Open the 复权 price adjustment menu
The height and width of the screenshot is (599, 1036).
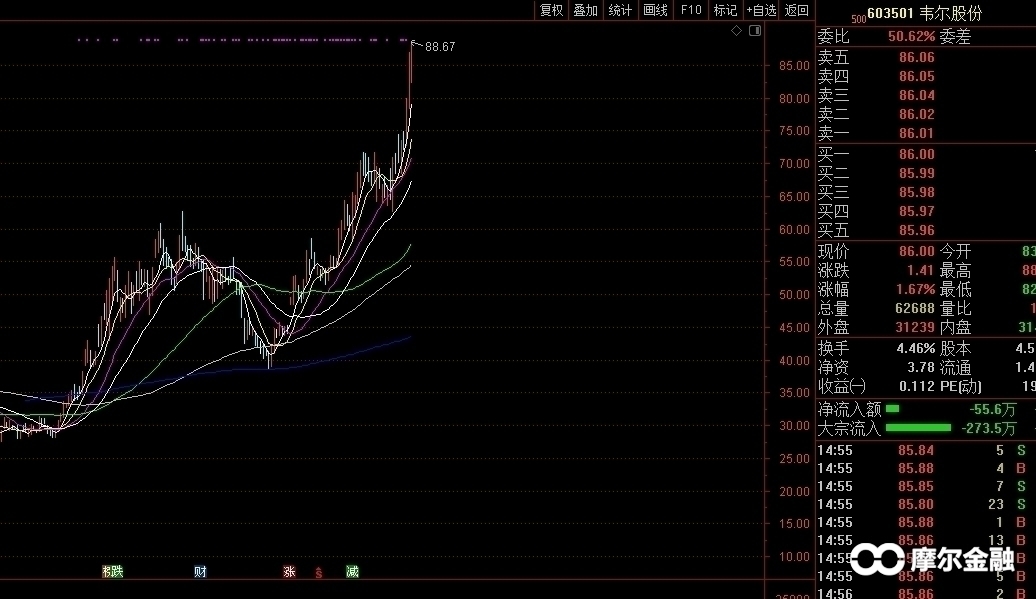551,10
